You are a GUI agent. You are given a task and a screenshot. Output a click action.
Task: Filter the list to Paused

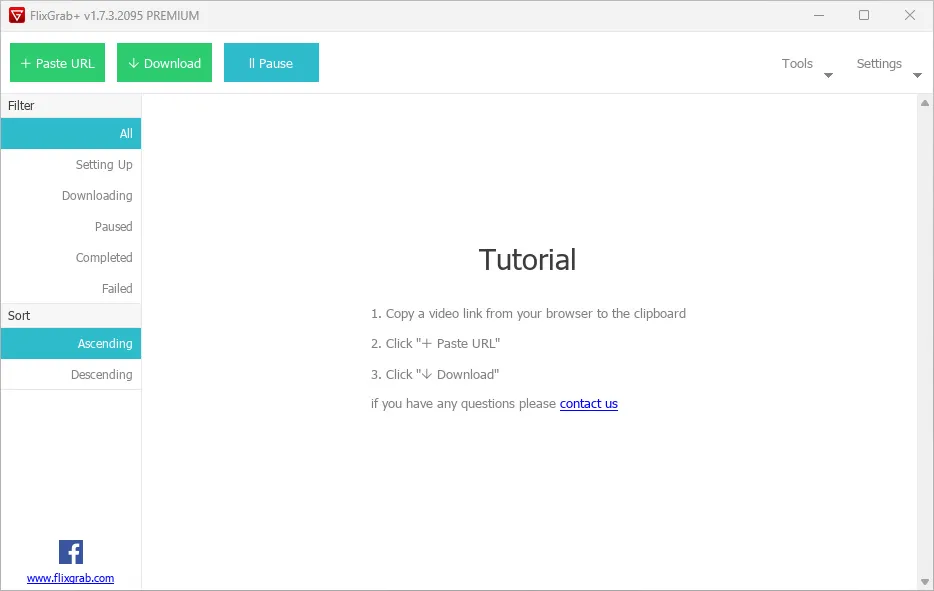[x=71, y=226]
